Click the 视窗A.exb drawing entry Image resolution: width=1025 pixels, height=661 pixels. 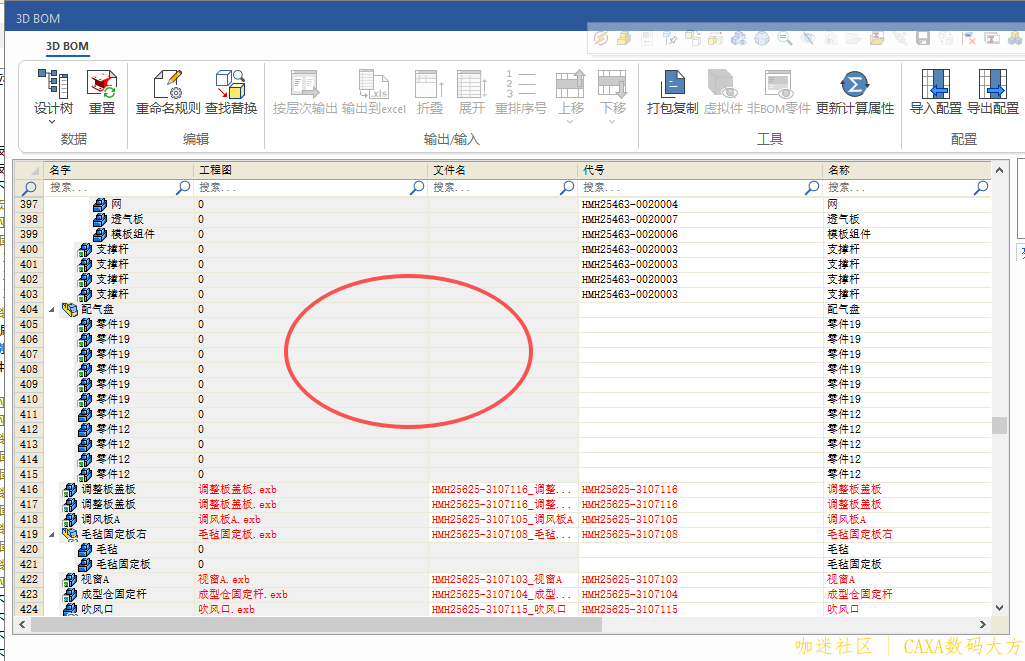tap(224, 580)
